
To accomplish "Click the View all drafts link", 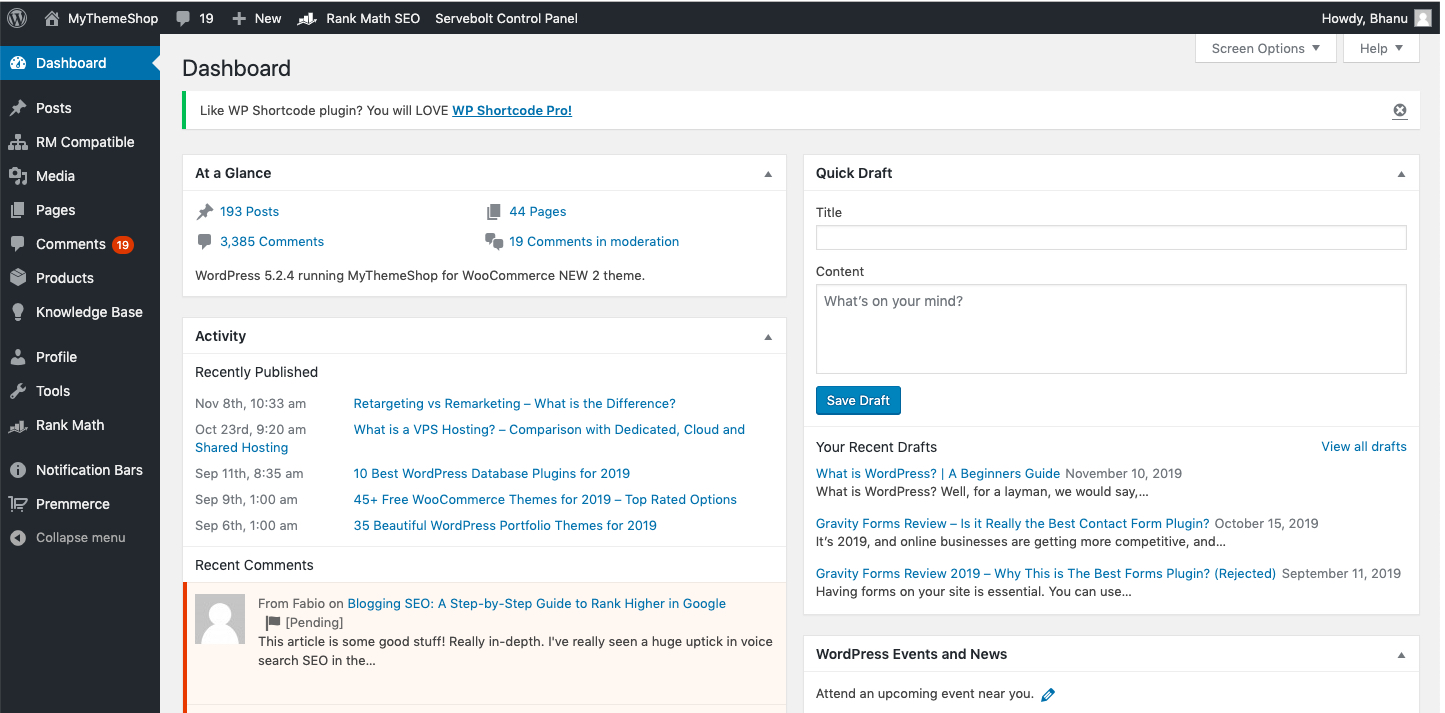I will click(x=1364, y=447).
